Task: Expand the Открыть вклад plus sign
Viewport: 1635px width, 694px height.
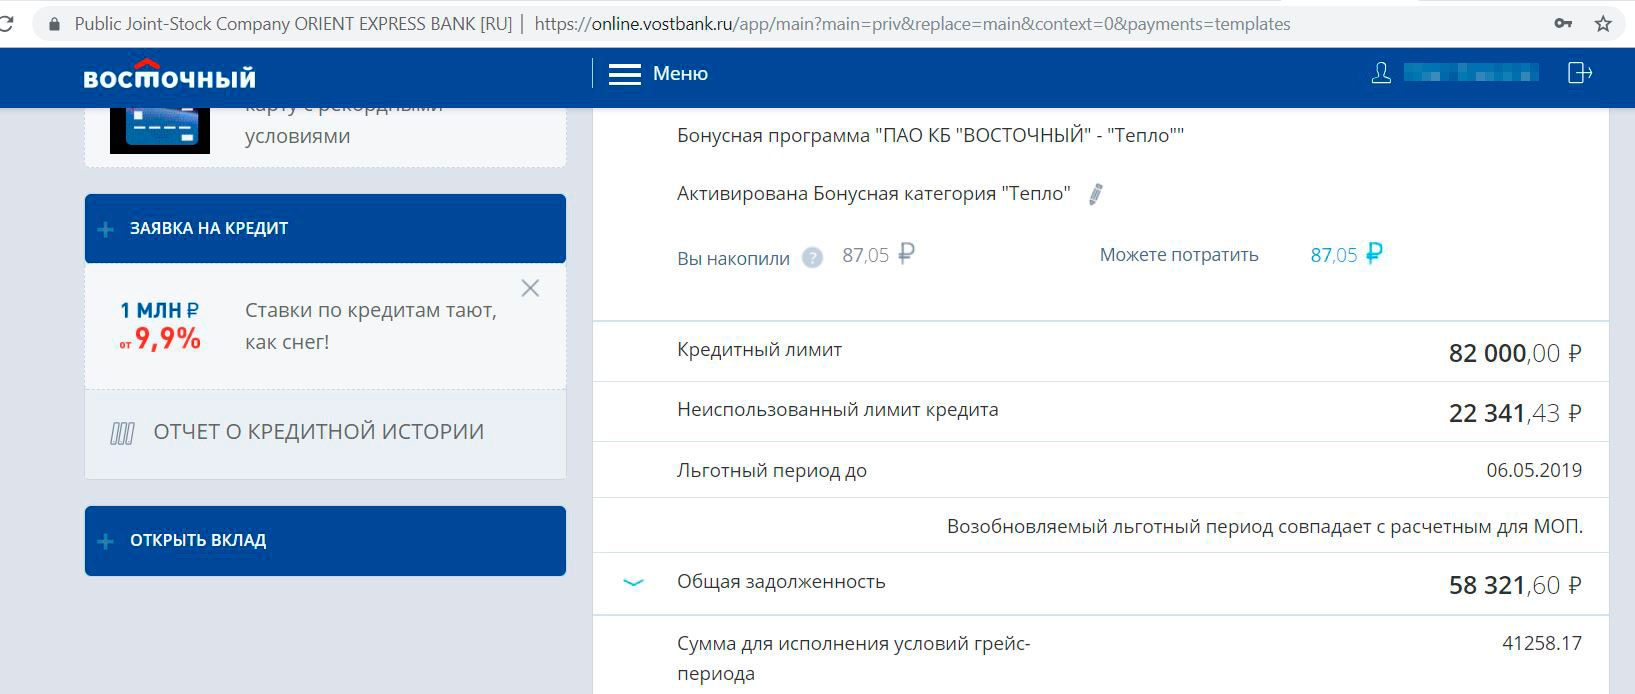Action: 106,541
